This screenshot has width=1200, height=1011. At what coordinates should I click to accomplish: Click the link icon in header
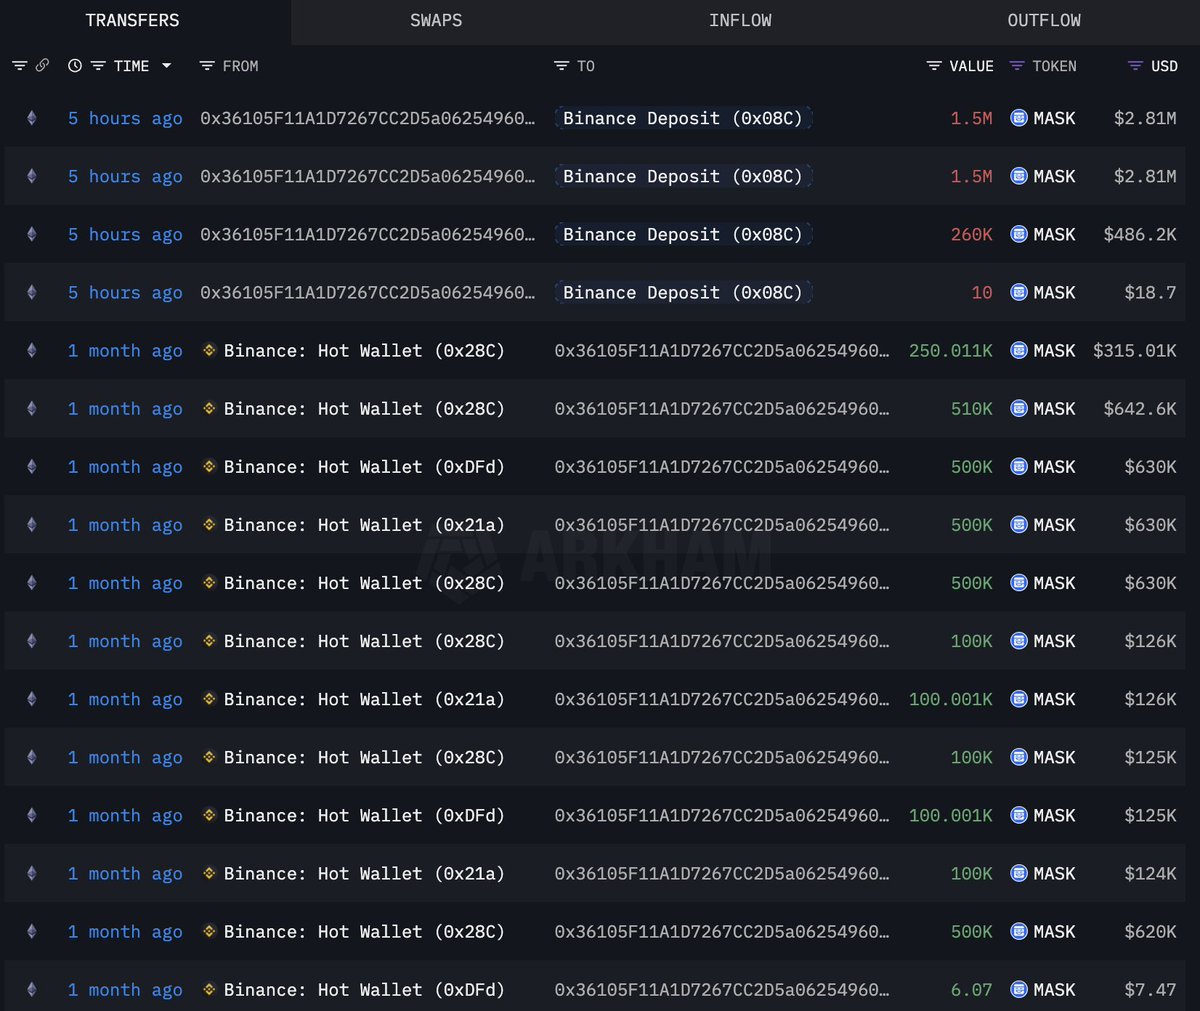point(42,66)
